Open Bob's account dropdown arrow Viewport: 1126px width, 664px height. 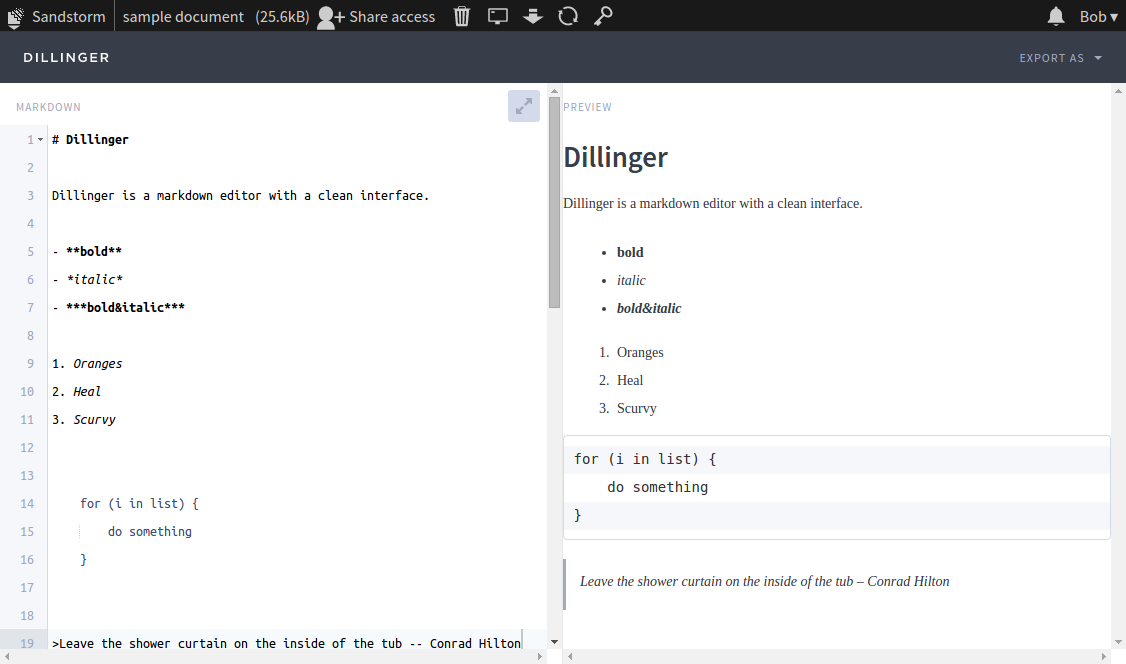tap(1113, 16)
